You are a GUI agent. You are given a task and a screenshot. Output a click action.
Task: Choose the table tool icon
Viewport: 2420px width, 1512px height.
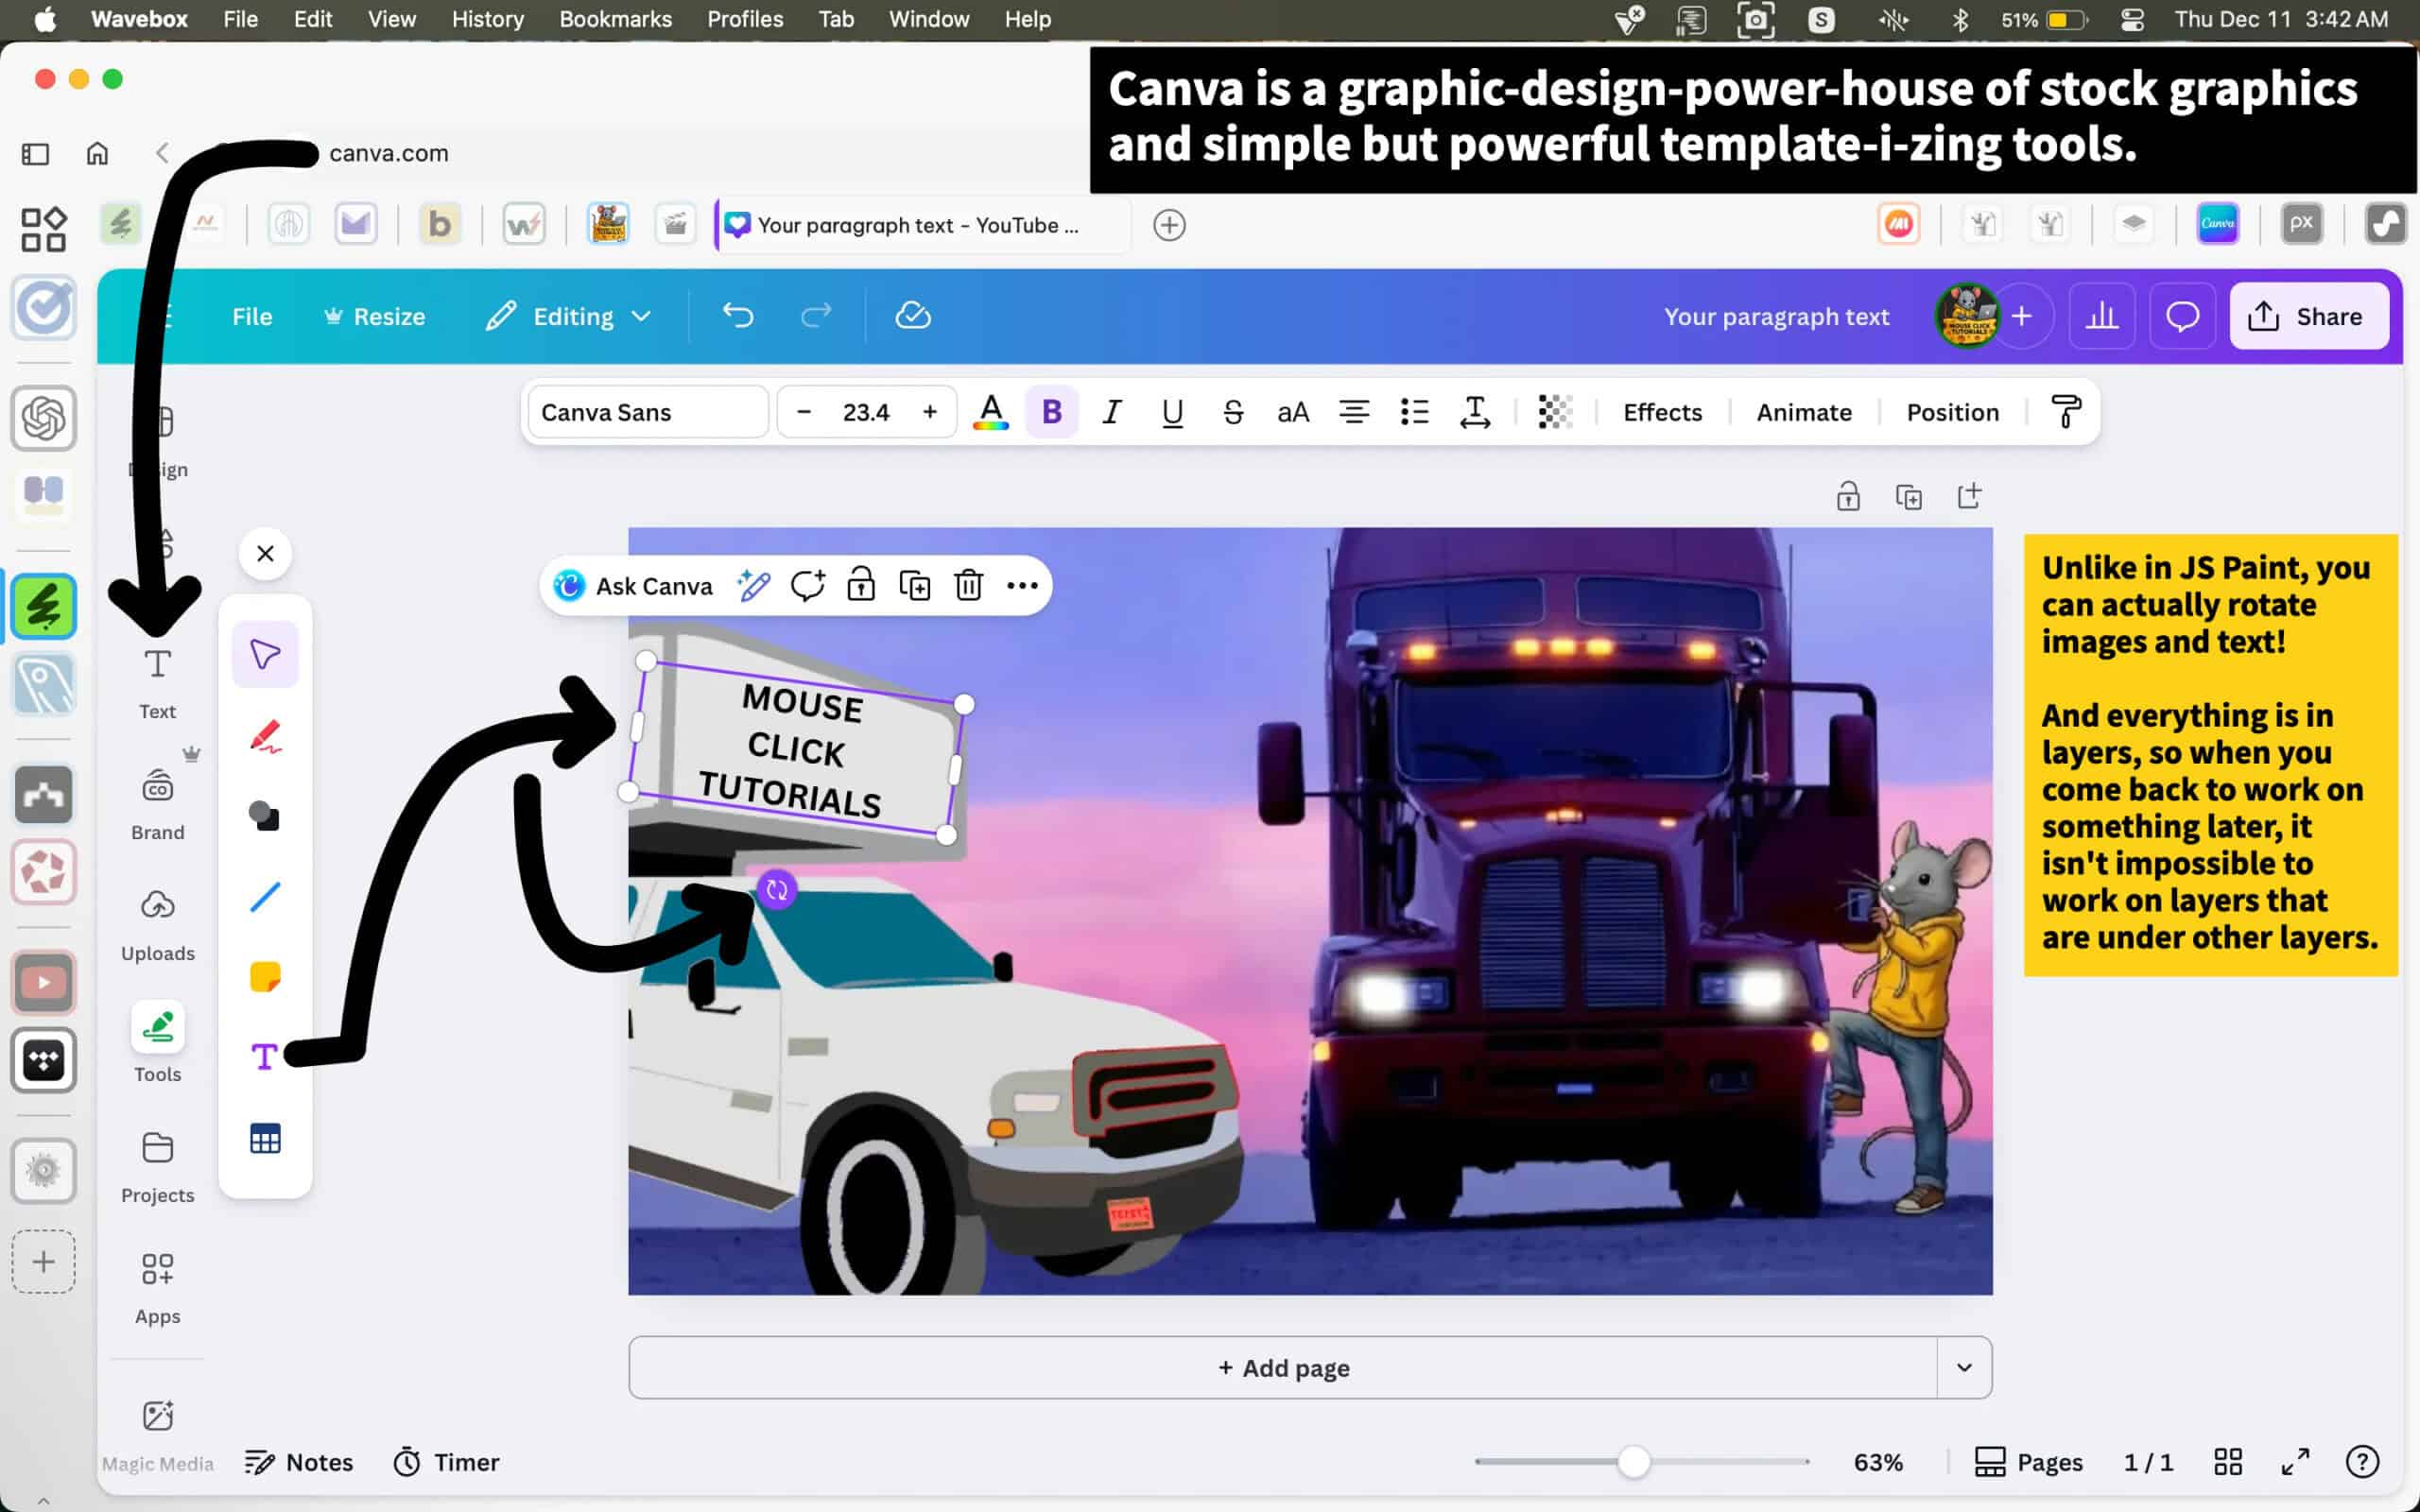point(265,1139)
